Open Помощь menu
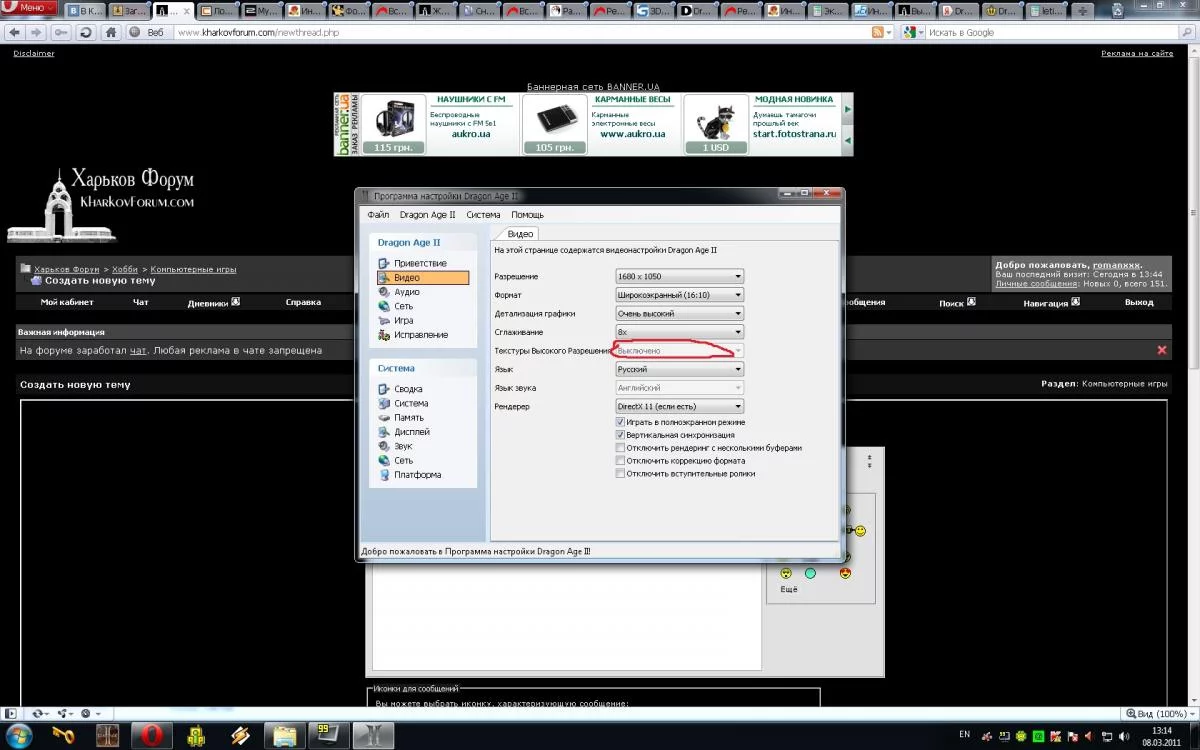Viewport: 1200px width, 750px height. 528,215
